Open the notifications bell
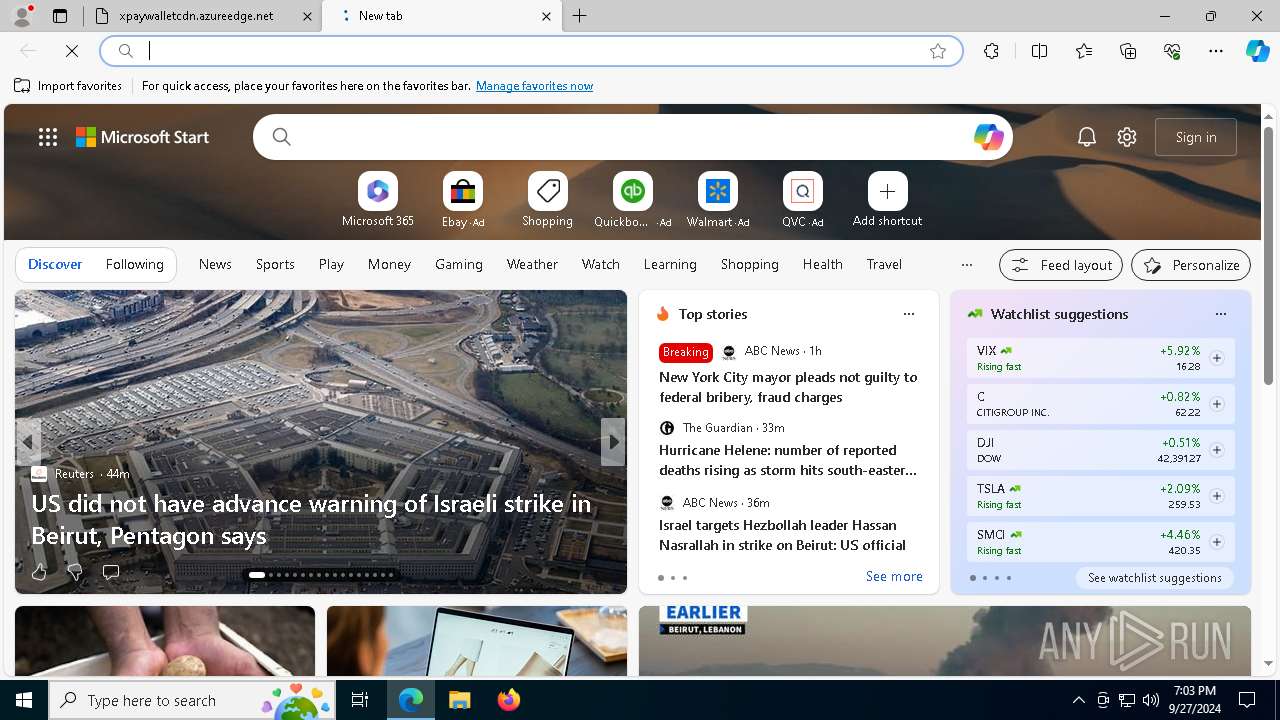The height and width of the screenshot is (720, 1280). pos(1087,137)
